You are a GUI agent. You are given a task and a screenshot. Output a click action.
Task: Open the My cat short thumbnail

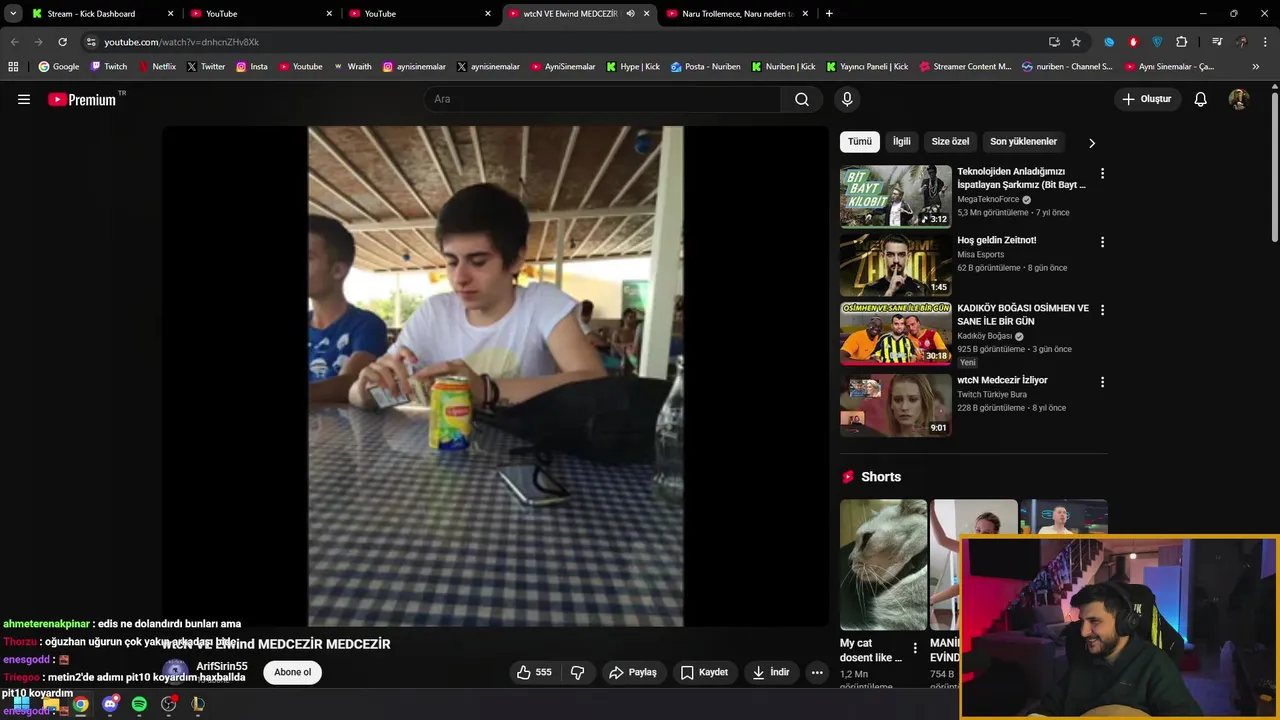click(884, 564)
